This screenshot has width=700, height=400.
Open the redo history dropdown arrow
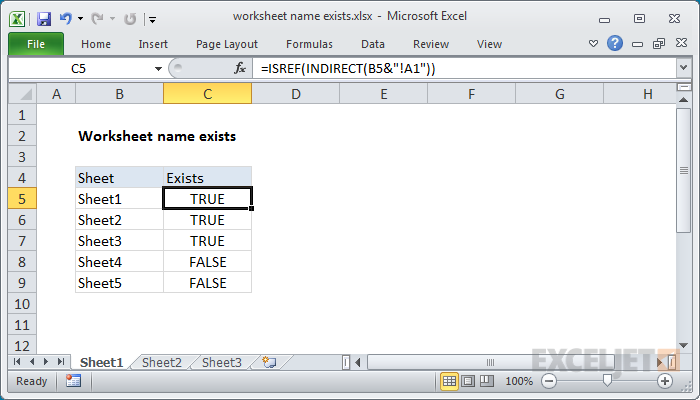(112, 19)
